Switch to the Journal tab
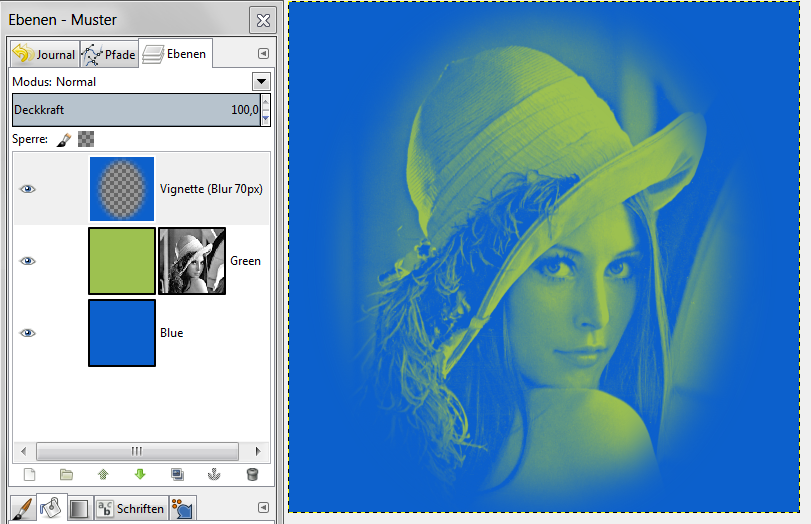This screenshot has height=524, width=811. tap(44, 54)
